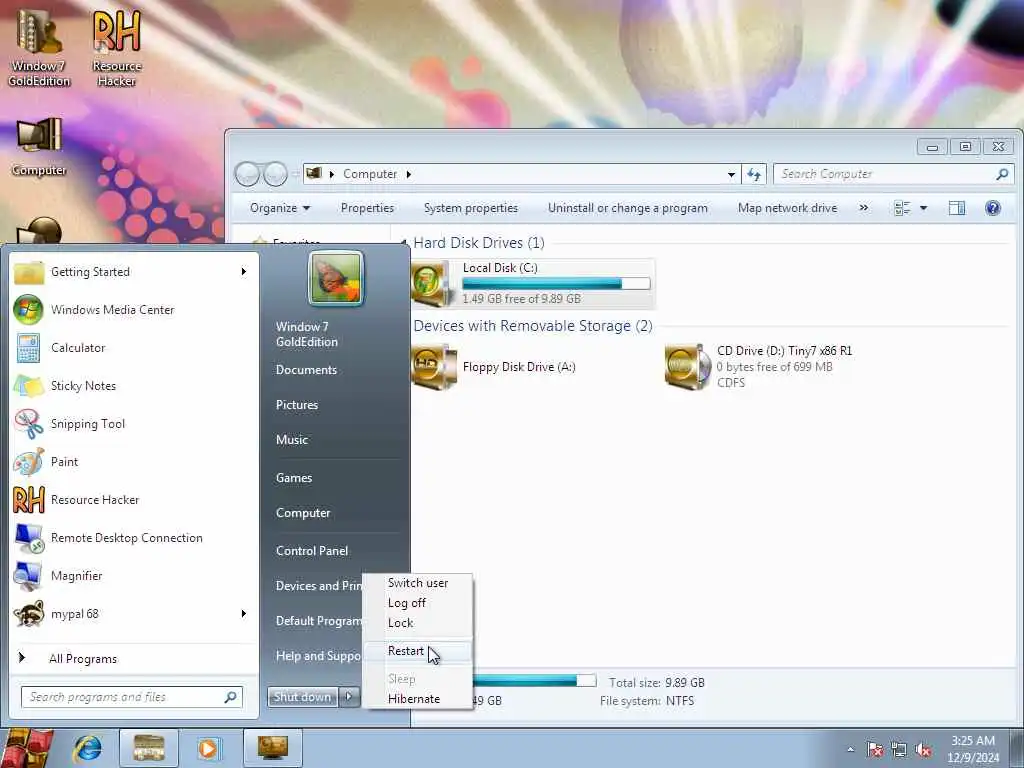Click the refresh button beside address bar
This screenshot has height=768, width=1024.
[754, 174]
